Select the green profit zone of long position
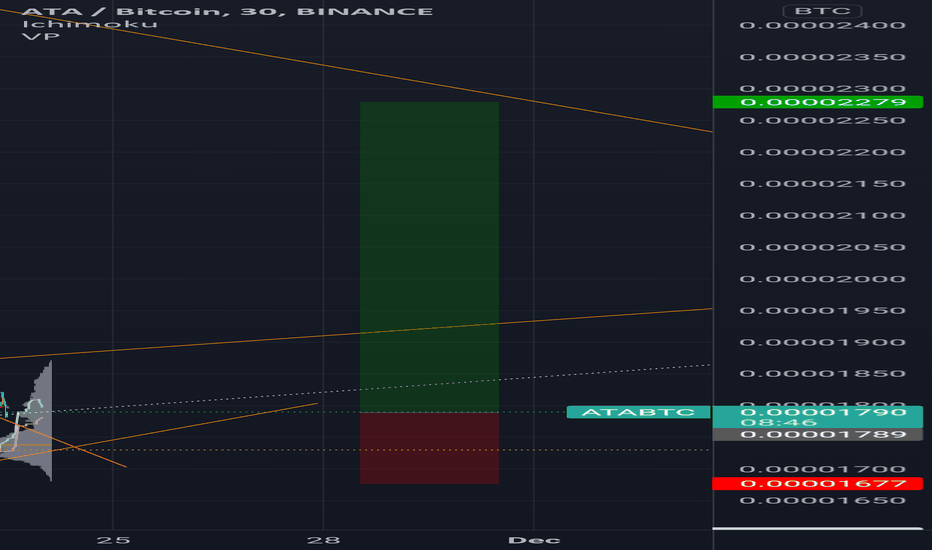 coord(429,257)
